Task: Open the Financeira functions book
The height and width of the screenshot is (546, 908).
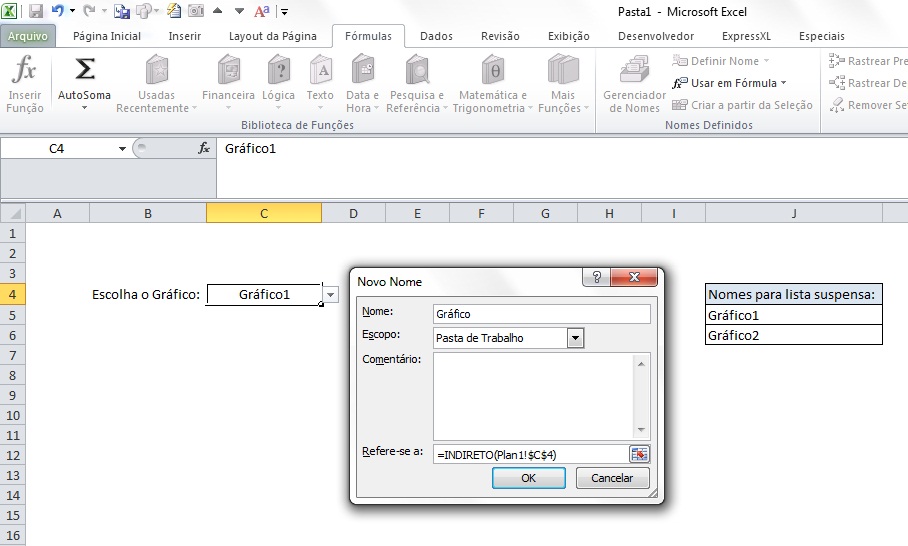Action: (229, 69)
